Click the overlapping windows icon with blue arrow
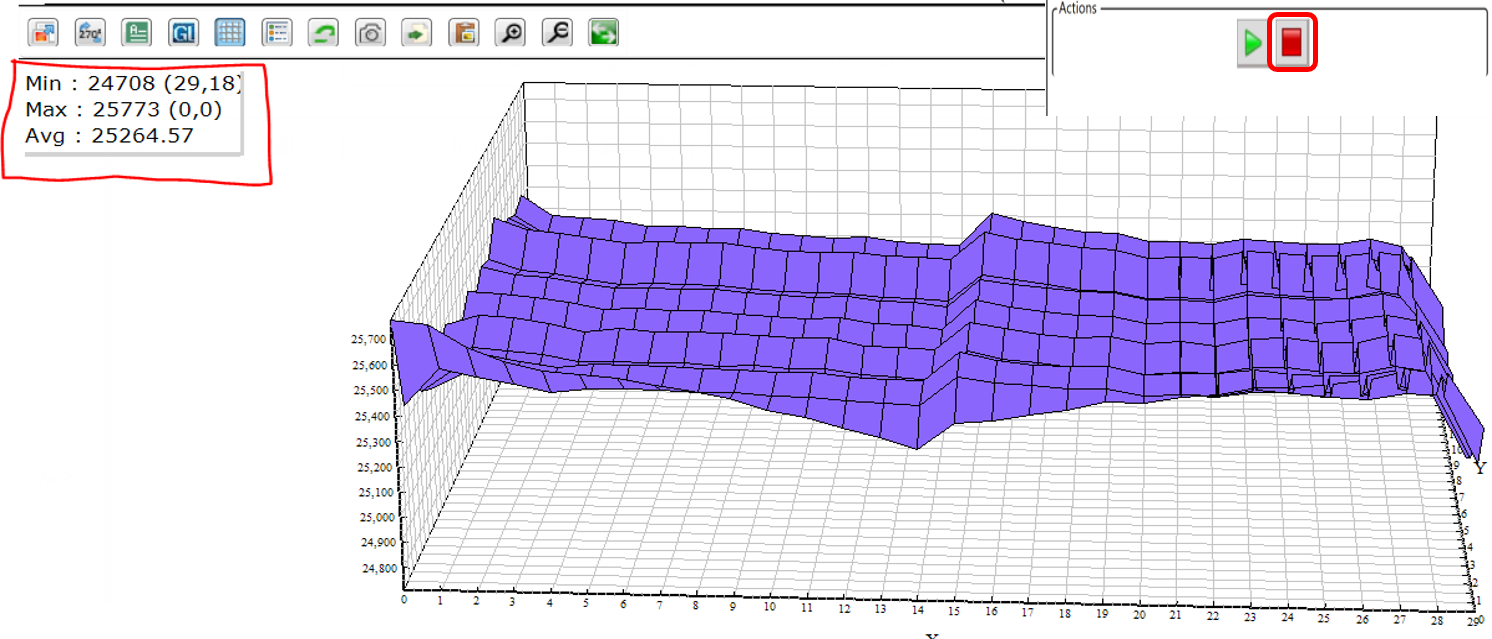Image resolution: width=1492 pixels, height=639 pixels. (x=43, y=32)
